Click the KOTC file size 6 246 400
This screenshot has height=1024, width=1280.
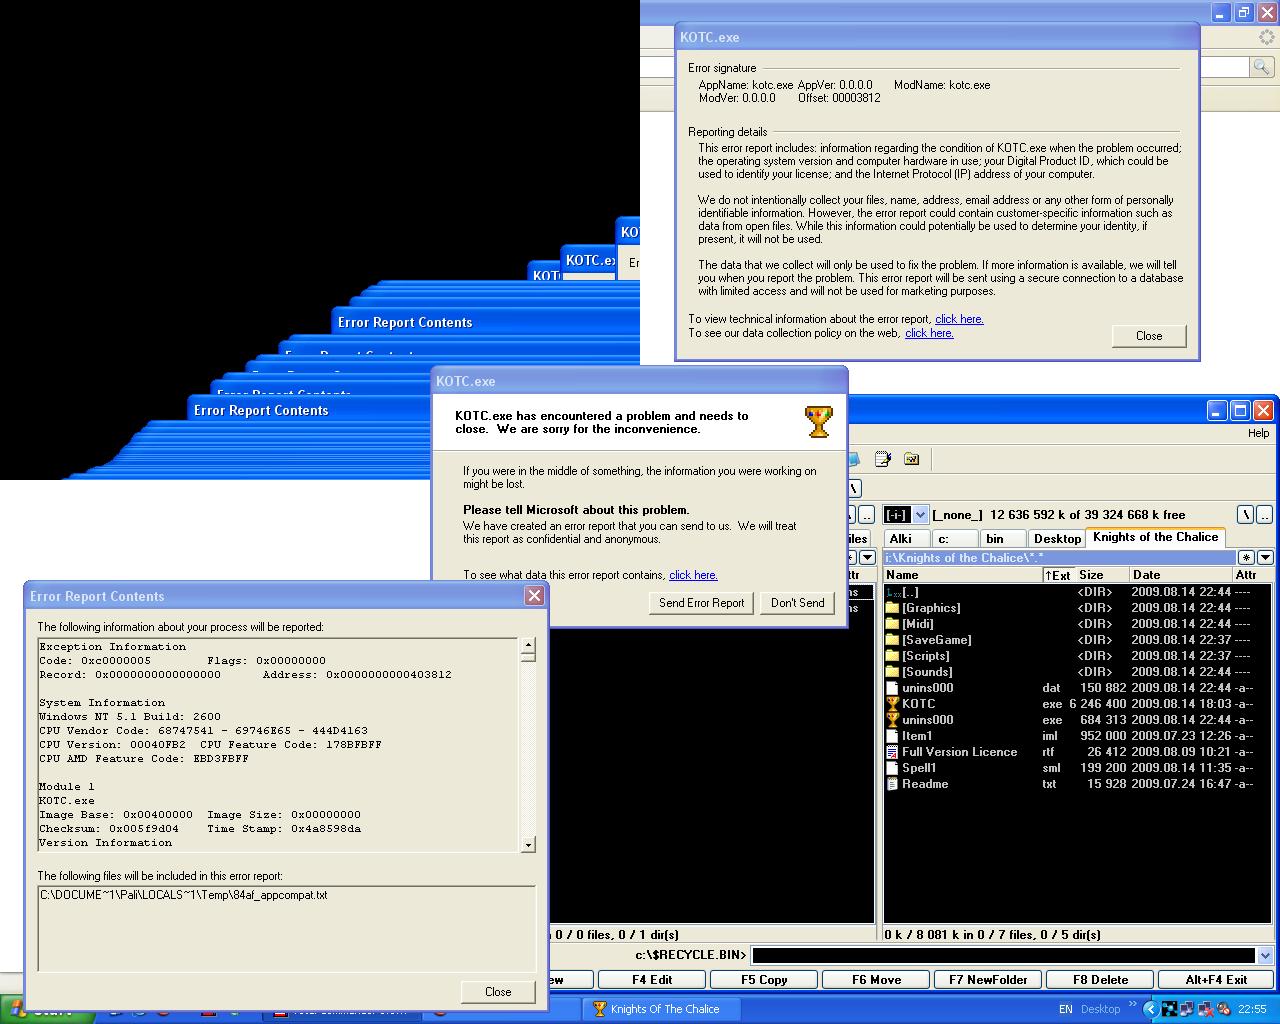coord(1097,704)
